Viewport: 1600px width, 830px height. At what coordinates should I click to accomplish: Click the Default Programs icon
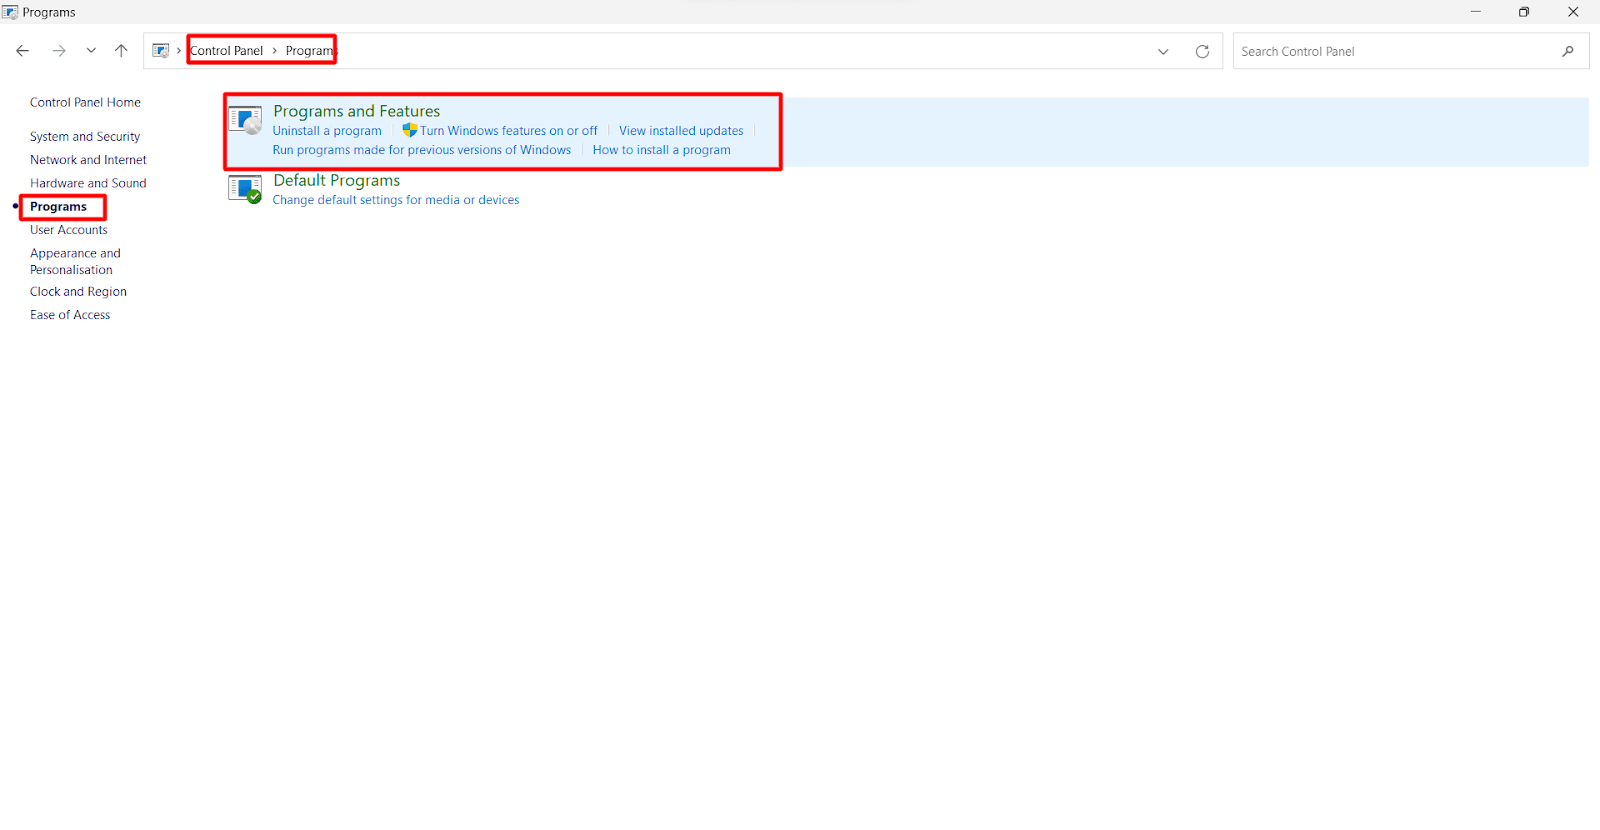pyautogui.click(x=245, y=189)
